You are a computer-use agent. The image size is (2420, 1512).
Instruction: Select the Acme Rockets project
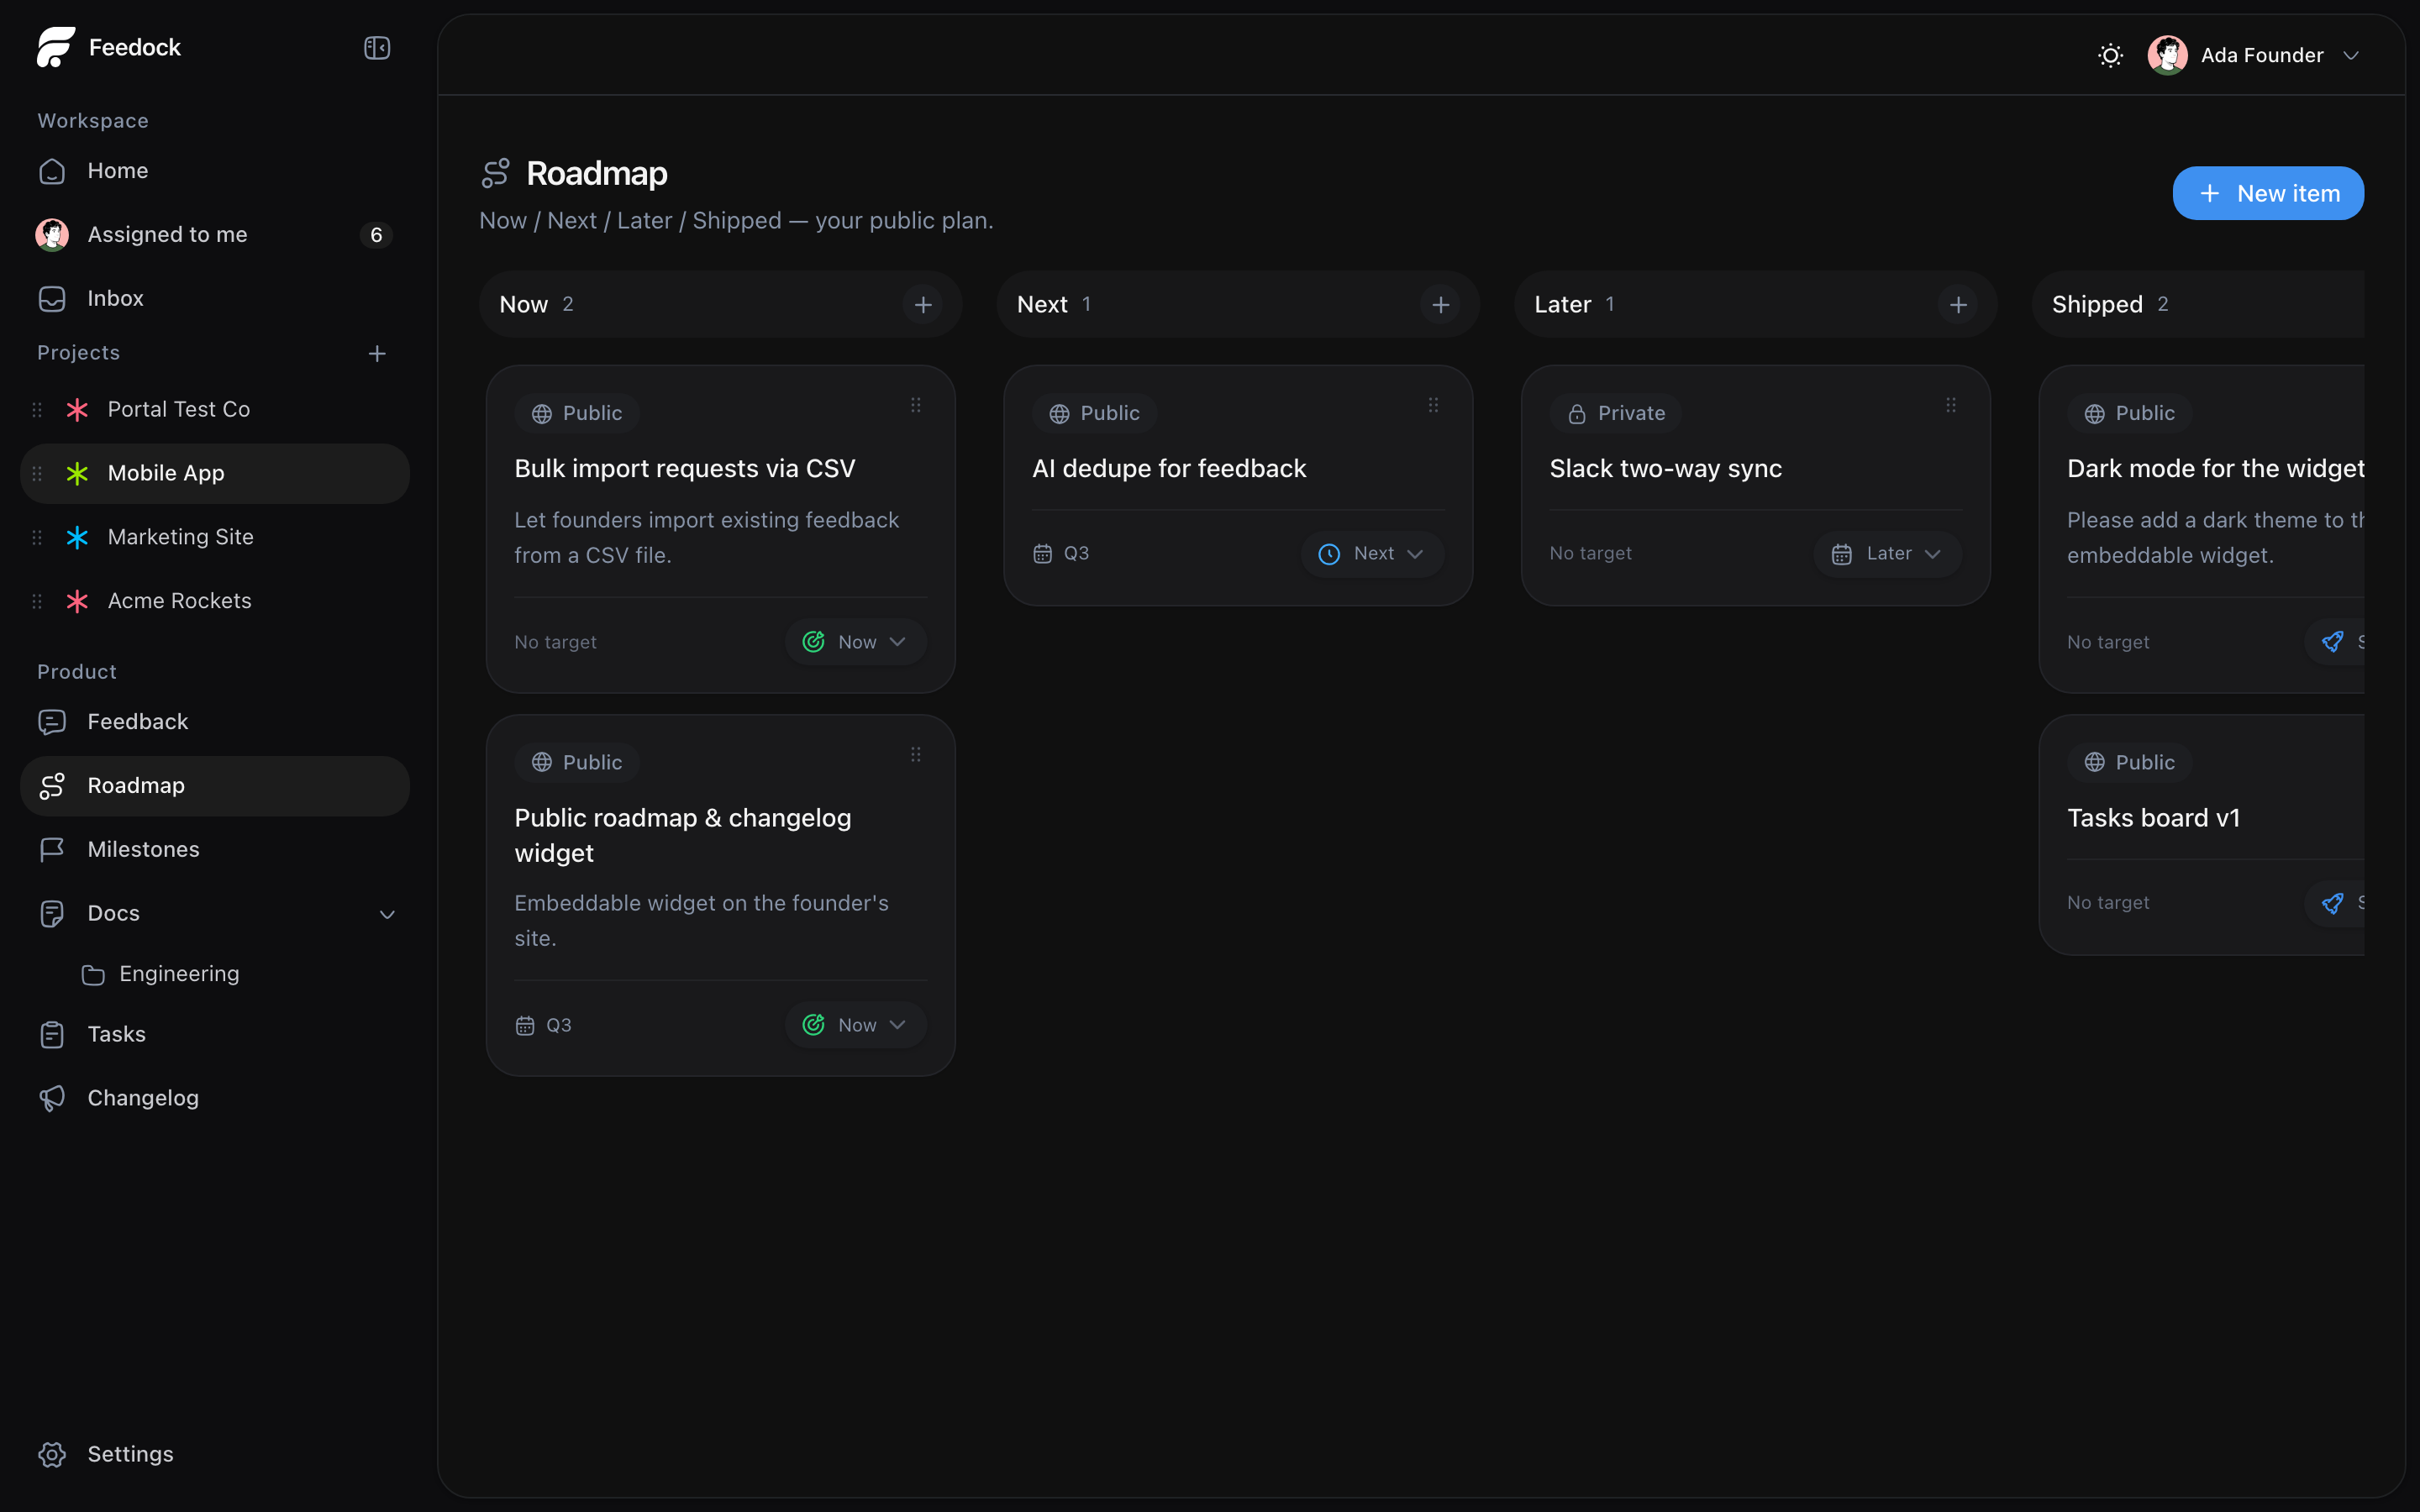tap(215, 601)
